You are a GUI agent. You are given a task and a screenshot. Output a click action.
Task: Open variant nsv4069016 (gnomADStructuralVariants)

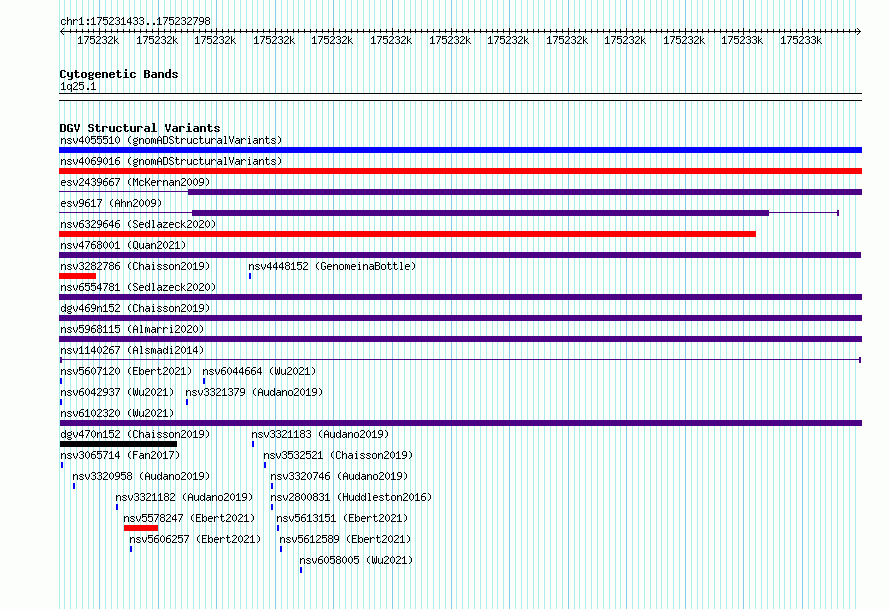[171, 161]
